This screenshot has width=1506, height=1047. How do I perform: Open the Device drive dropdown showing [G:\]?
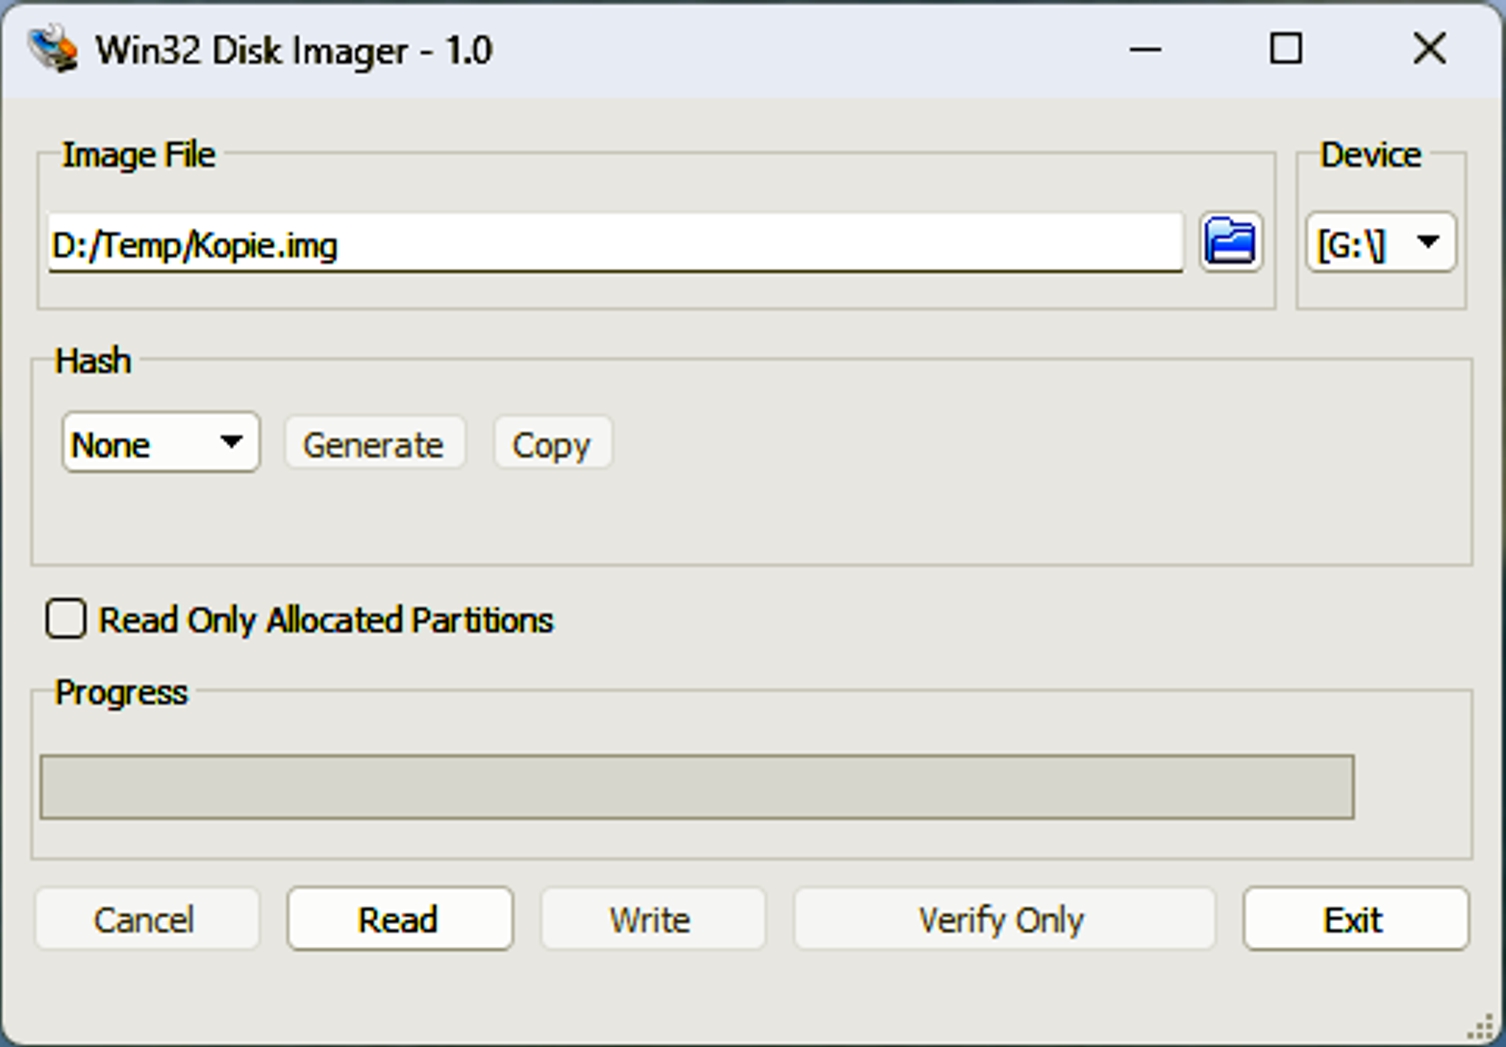(x=1381, y=243)
